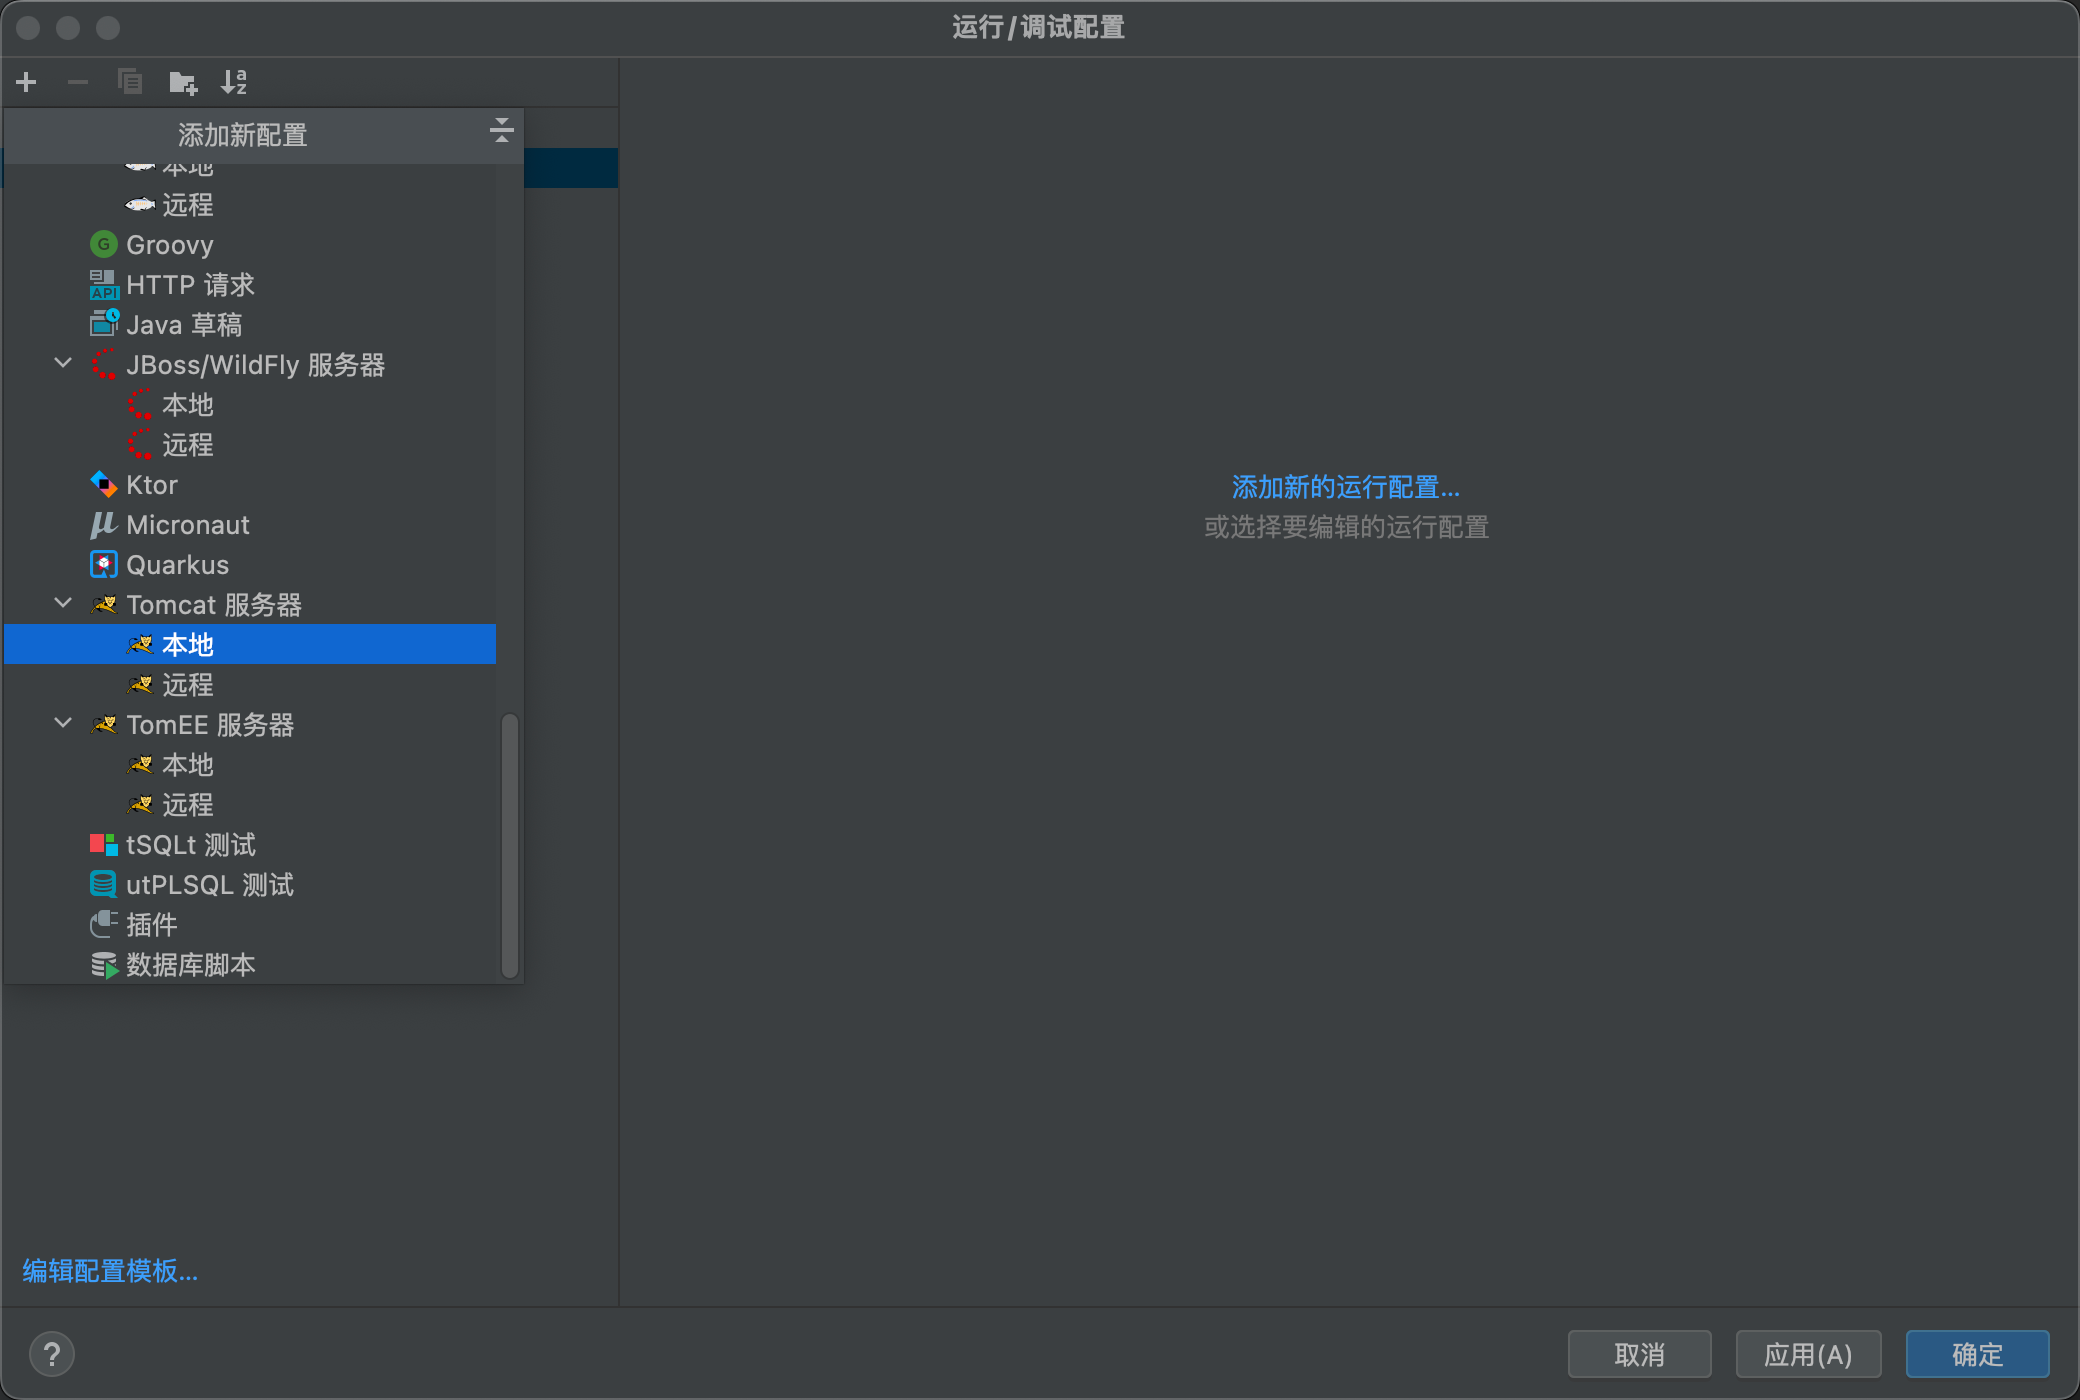Click the JBoss/WildFly 服务器 label
The width and height of the screenshot is (2080, 1400).
pos(256,364)
